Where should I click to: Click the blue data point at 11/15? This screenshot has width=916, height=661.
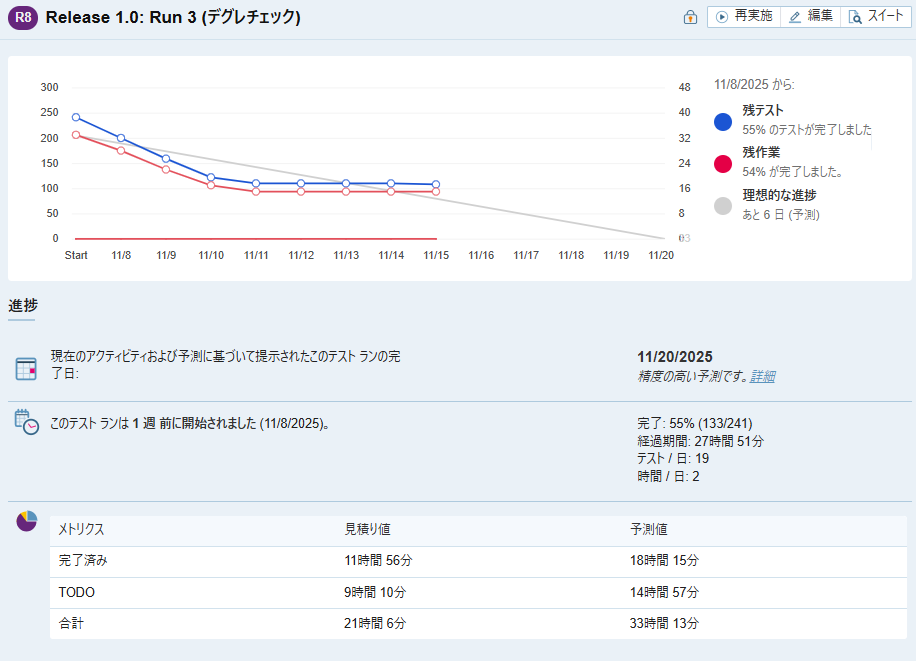click(436, 185)
